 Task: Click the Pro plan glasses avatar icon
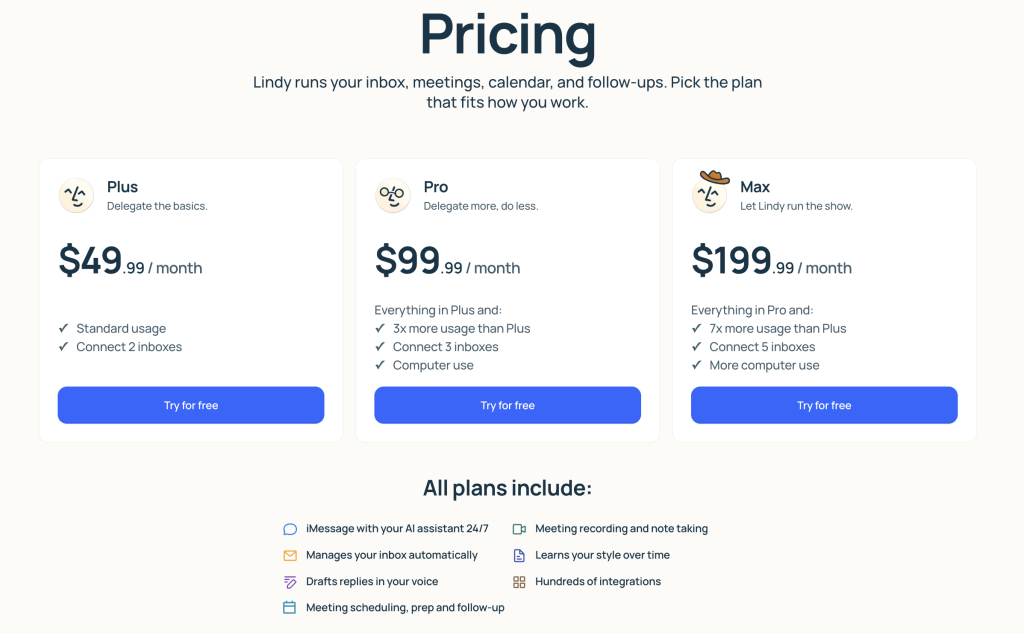click(x=392, y=195)
